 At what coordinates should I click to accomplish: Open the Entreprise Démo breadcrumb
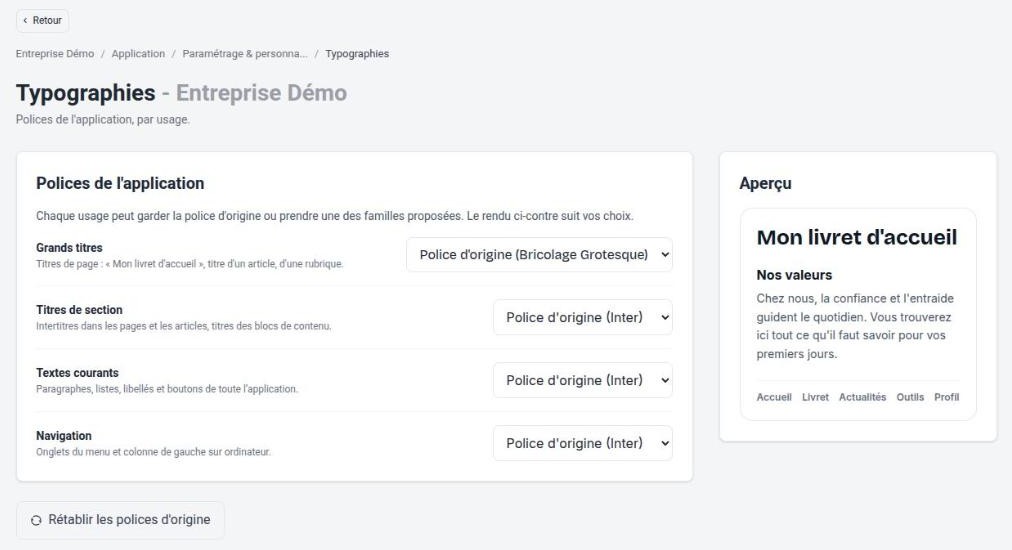[x=55, y=54]
